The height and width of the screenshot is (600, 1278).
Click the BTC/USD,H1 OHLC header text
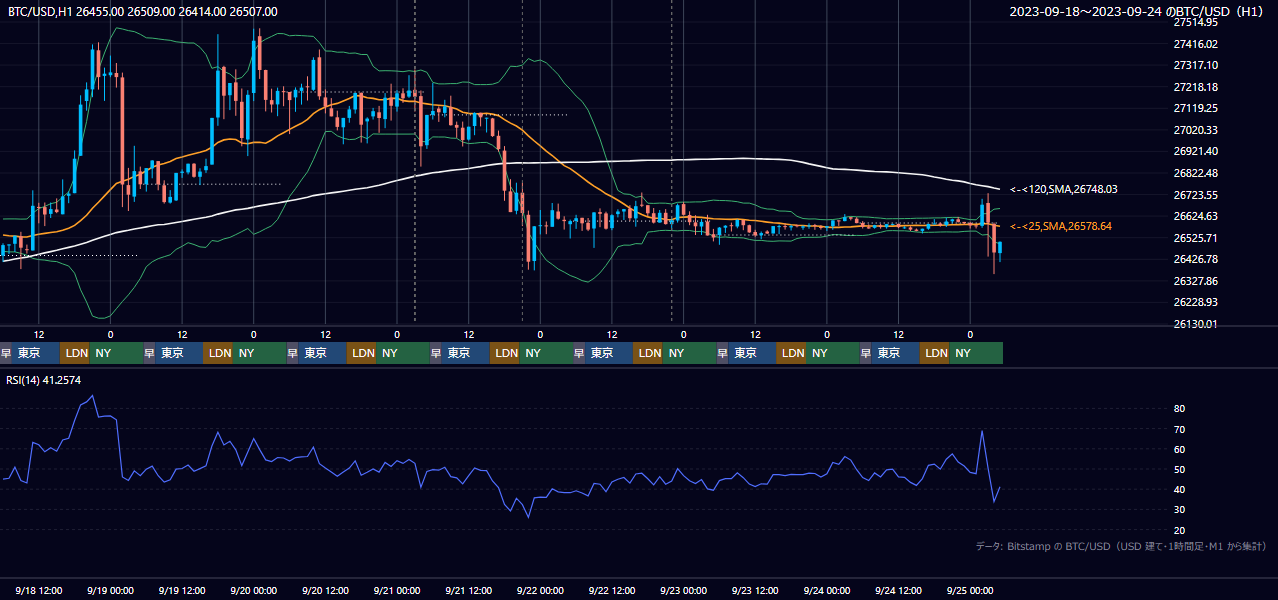point(143,12)
